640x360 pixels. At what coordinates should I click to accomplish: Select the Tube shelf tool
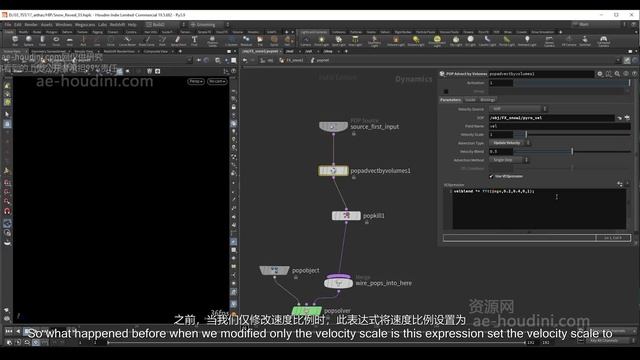click(x=42, y=40)
